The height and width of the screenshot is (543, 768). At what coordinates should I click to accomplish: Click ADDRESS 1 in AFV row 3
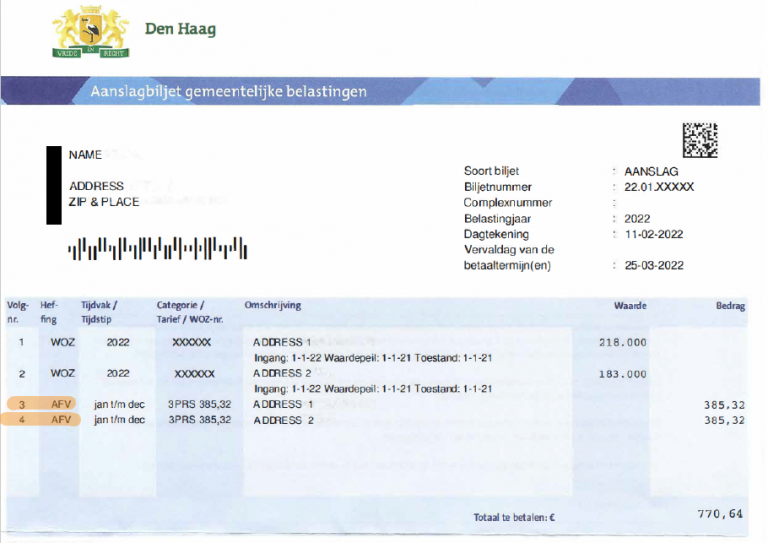283,404
